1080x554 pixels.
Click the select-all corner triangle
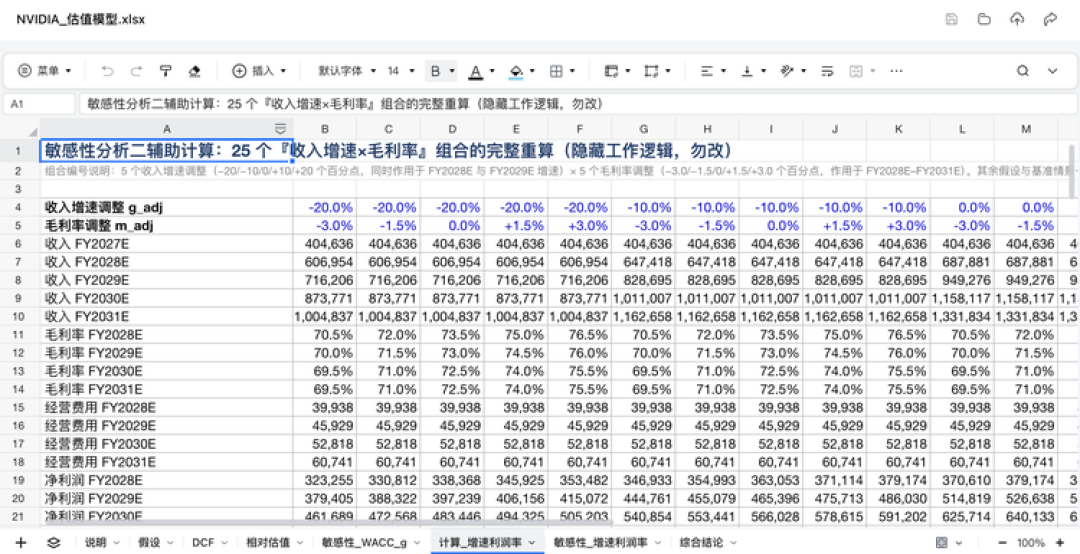(32, 132)
